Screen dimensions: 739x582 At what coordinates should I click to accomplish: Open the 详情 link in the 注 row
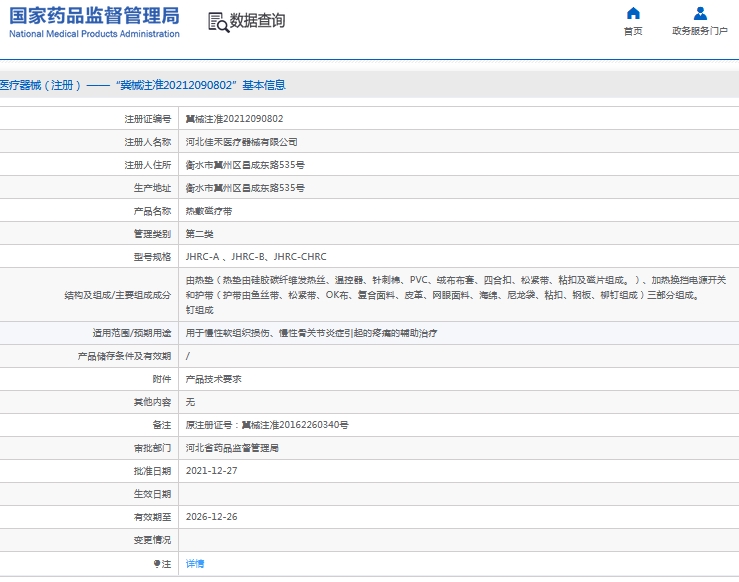(x=195, y=564)
